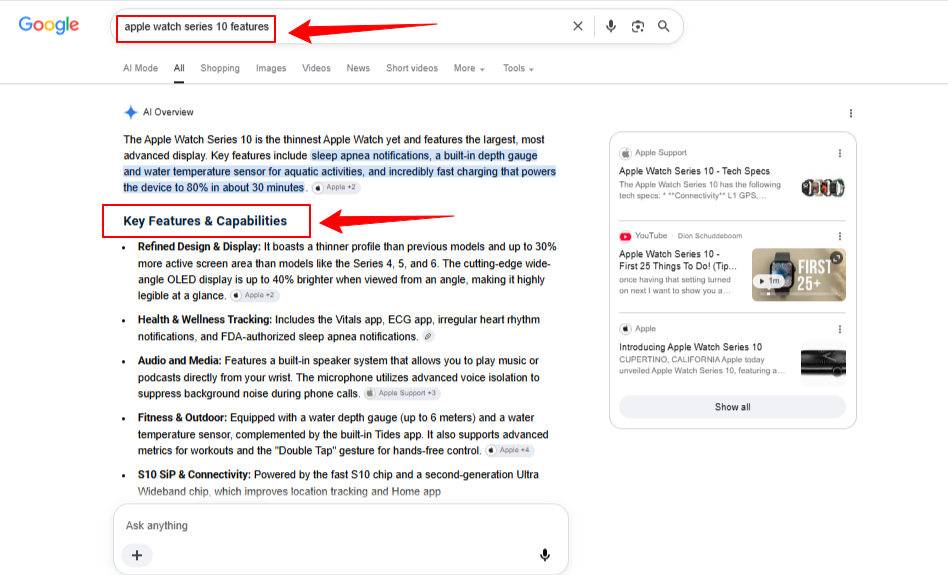This screenshot has width=948, height=575.
Task: Click the Apple Support favicon in sources panel
Action: tap(625, 153)
